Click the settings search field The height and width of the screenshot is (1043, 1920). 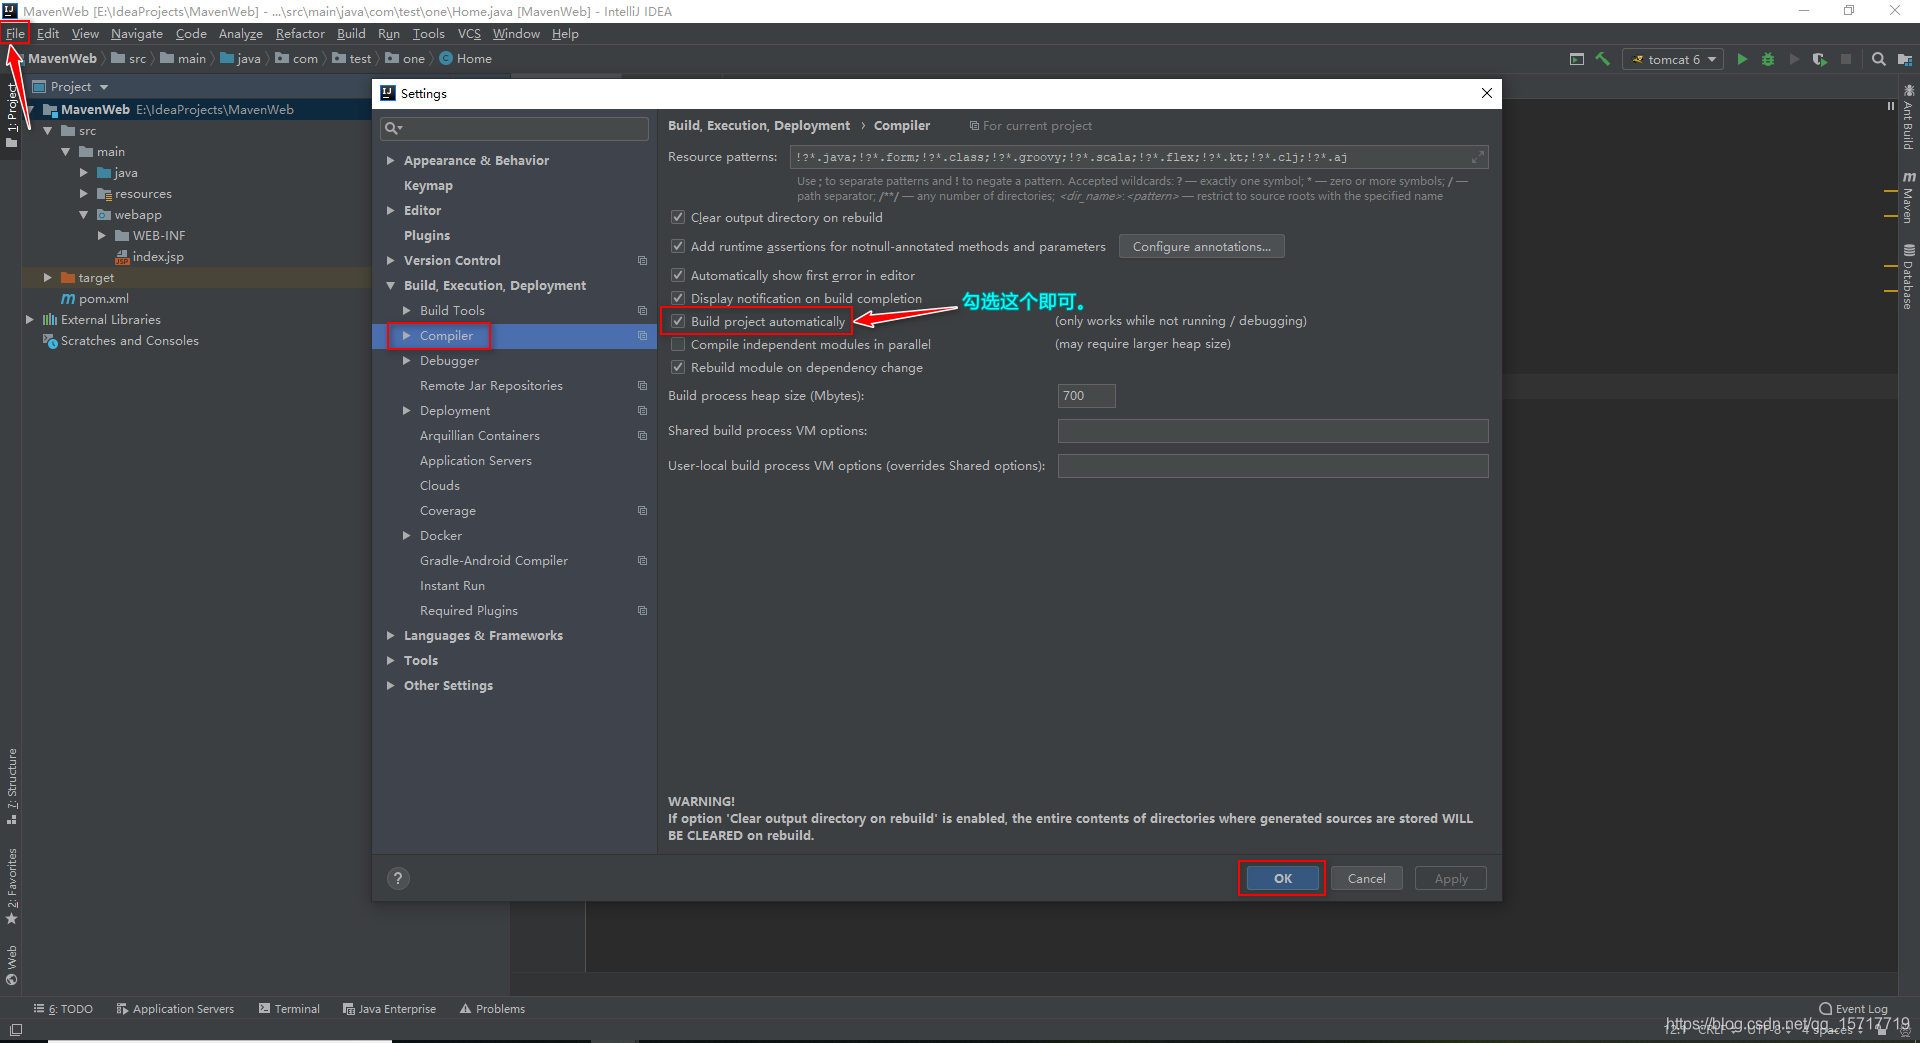point(515,128)
